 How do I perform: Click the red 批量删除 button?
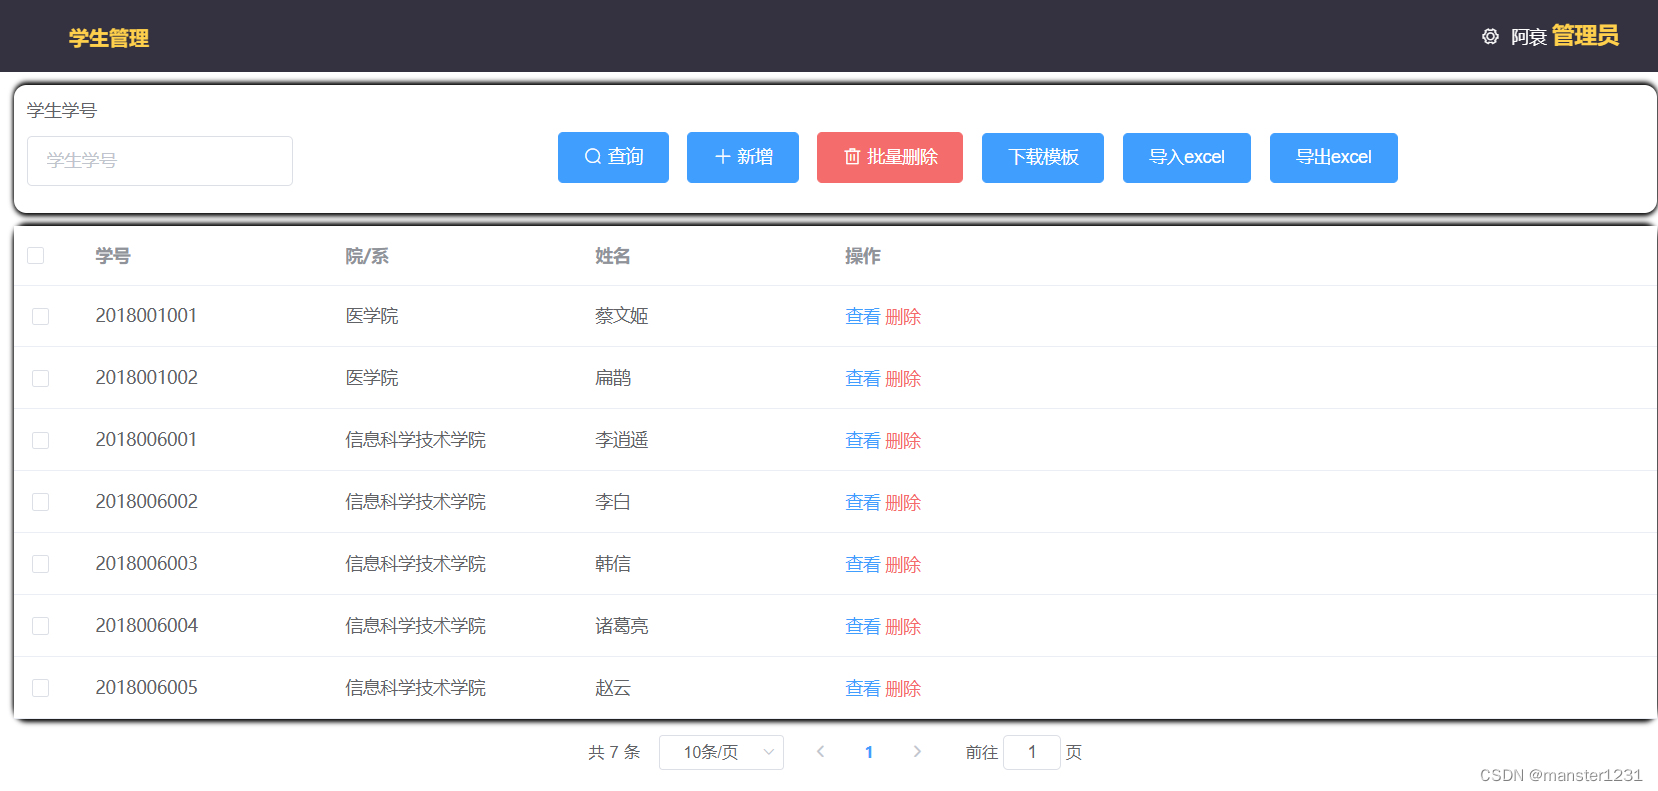[890, 157]
